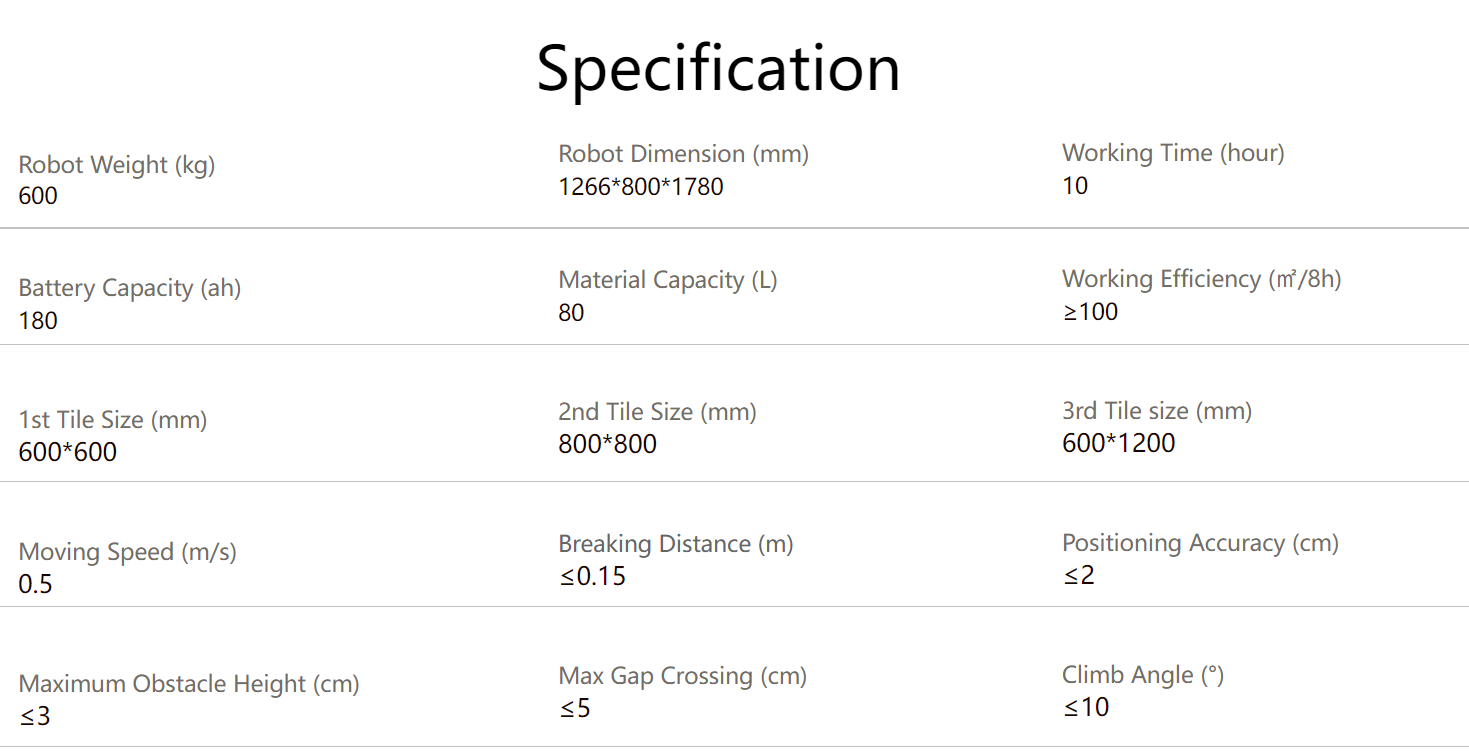Screen dimensions: 1469x751
Task: Click the Max Gap Crossing (cm) label
Action: tap(682, 676)
